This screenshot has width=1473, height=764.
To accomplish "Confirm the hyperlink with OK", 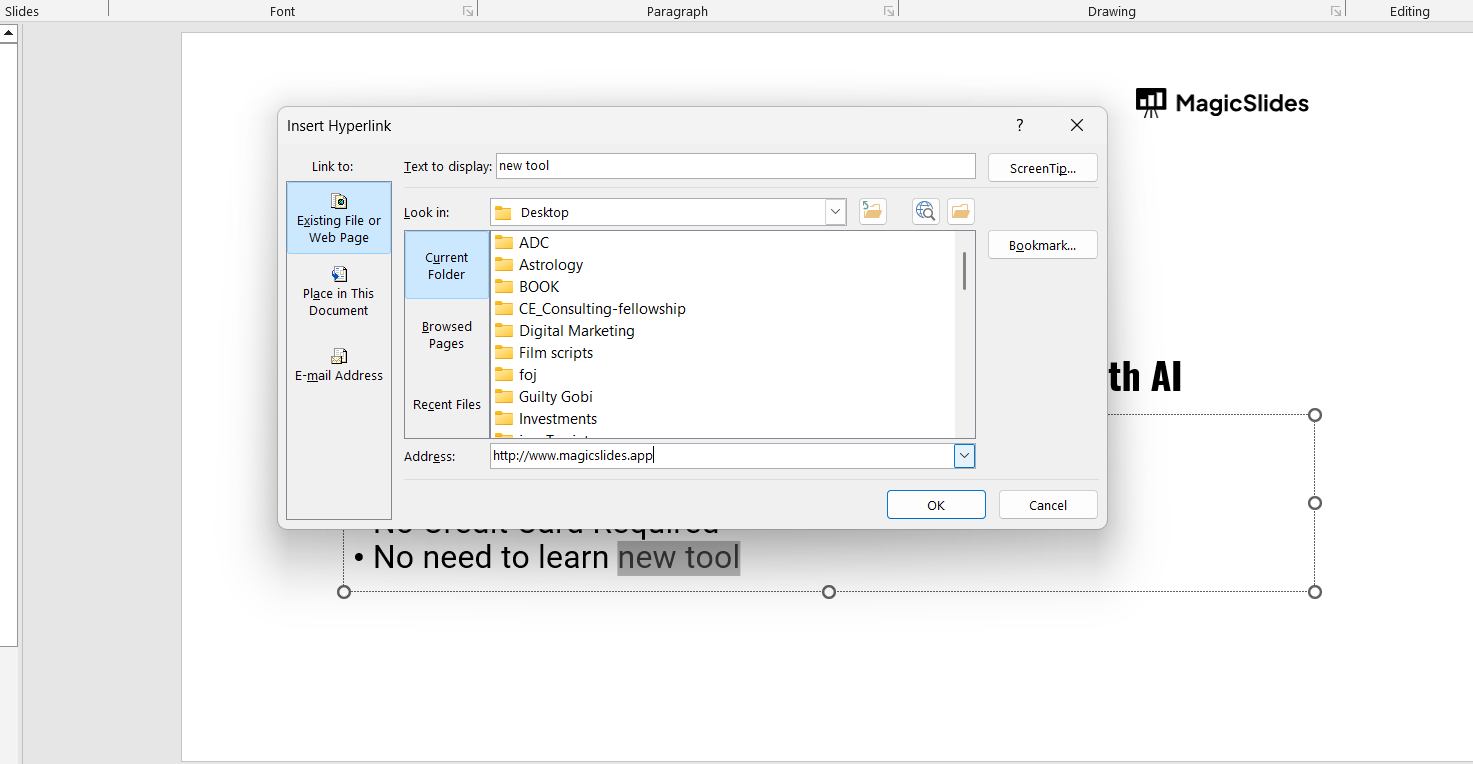I will 936,505.
